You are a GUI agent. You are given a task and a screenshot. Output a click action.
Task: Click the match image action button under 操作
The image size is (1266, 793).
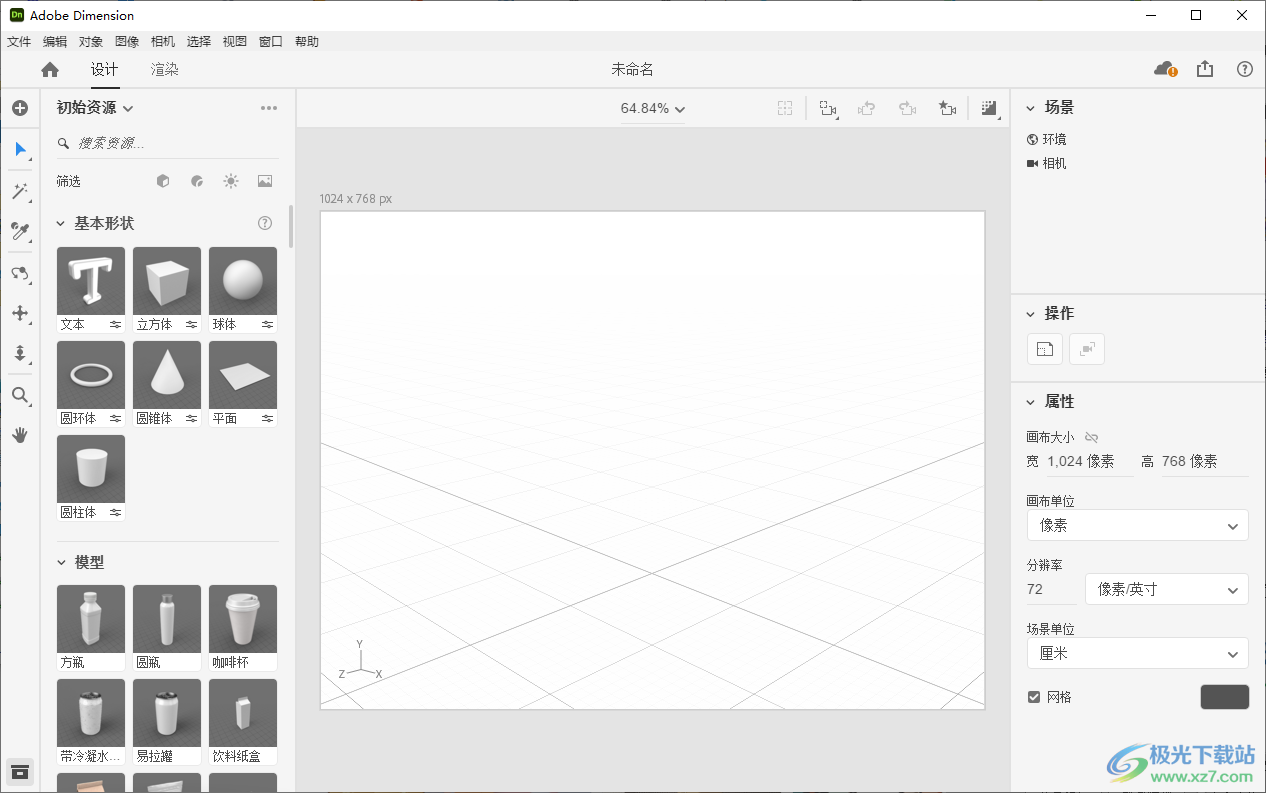coord(1045,349)
